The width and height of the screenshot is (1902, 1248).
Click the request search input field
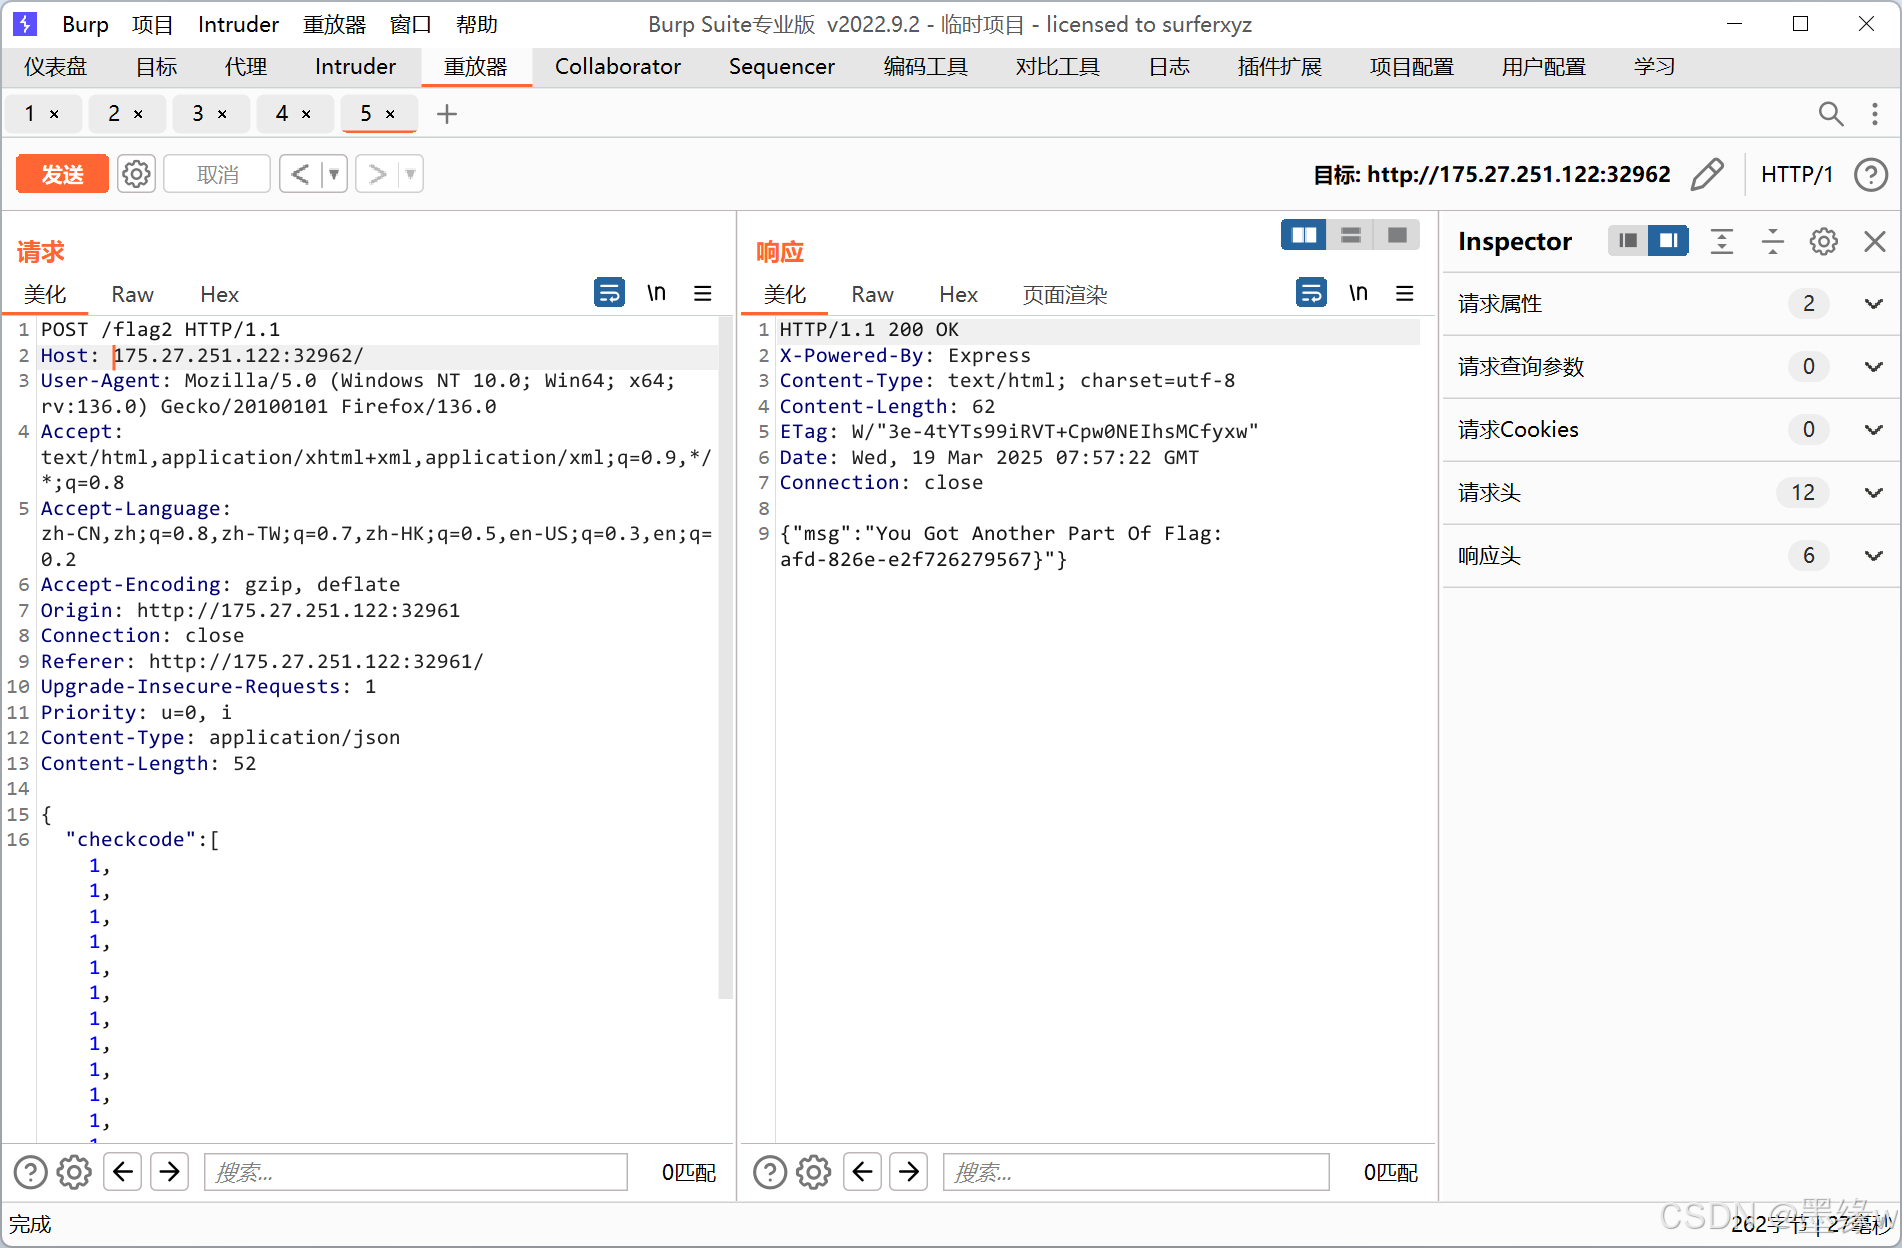click(416, 1172)
